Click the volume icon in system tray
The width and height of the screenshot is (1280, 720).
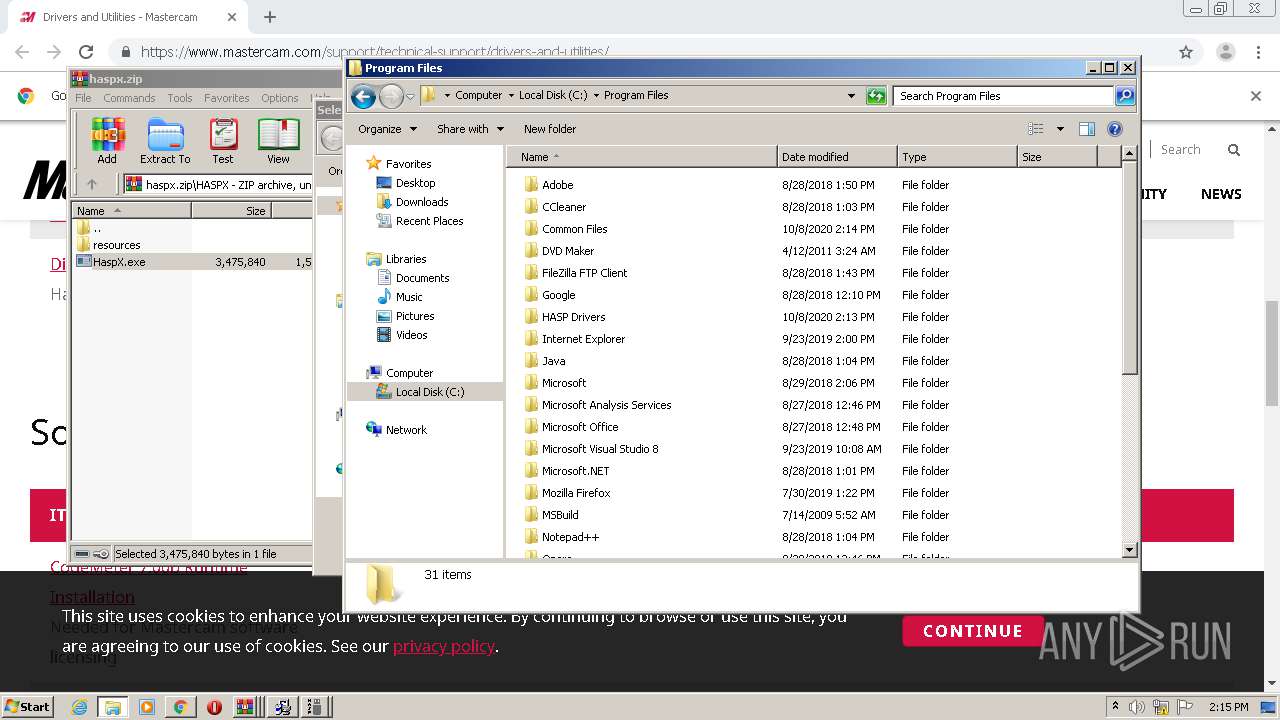click(x=1137, y=707)
